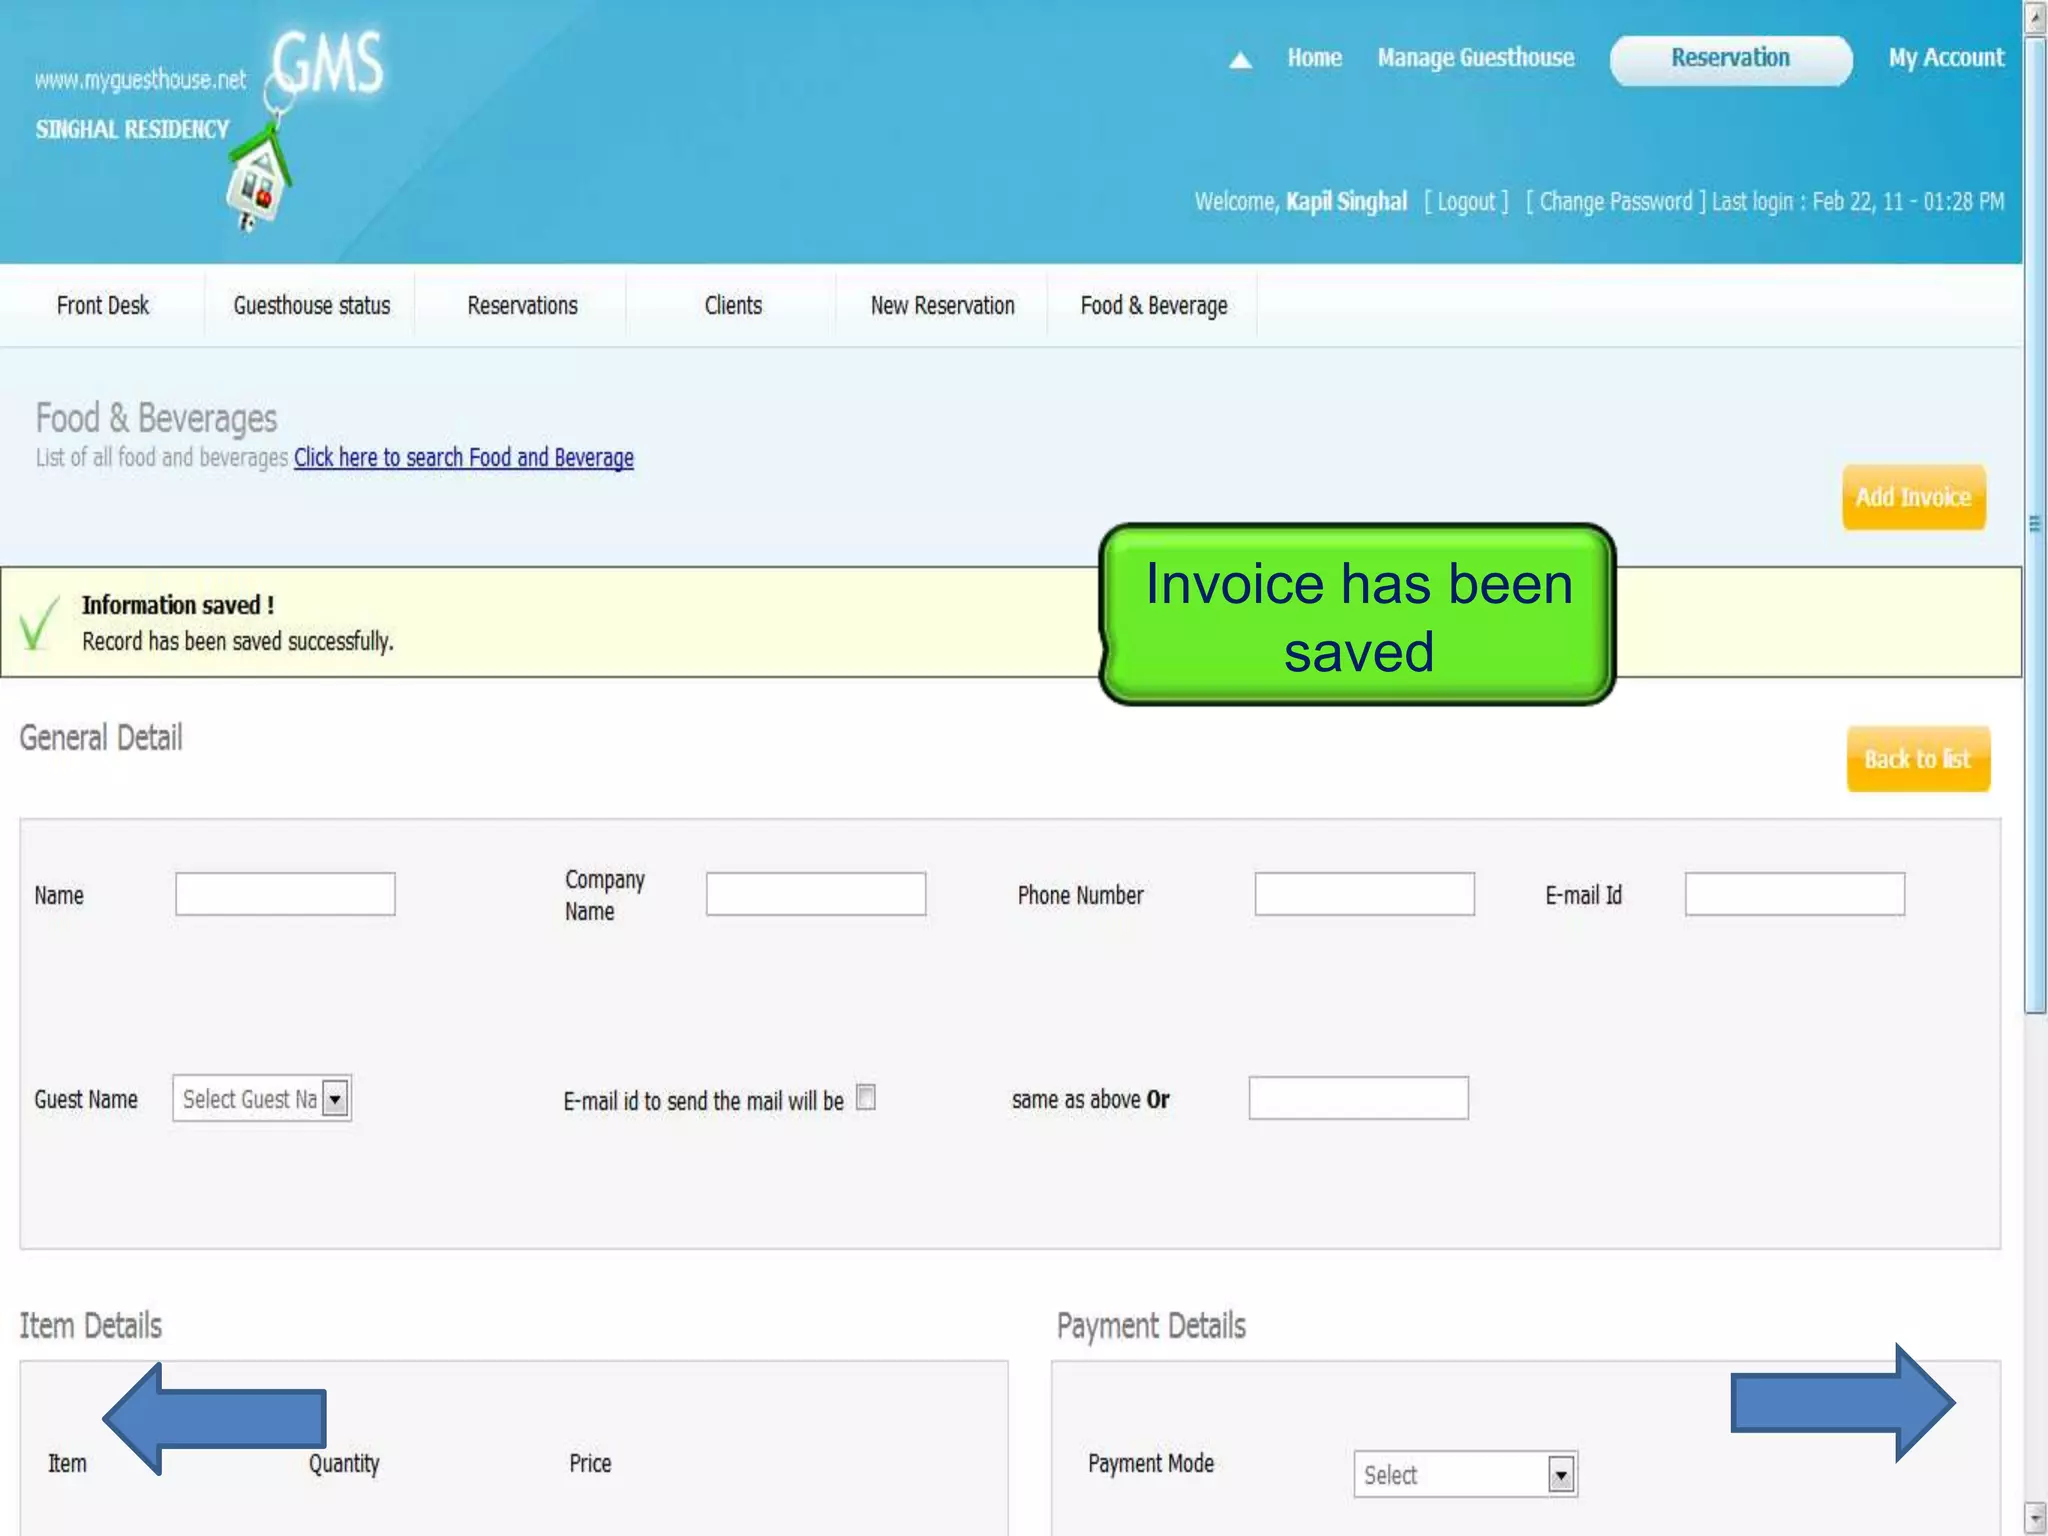Open the Home menu

click(x=1314, y=58)
